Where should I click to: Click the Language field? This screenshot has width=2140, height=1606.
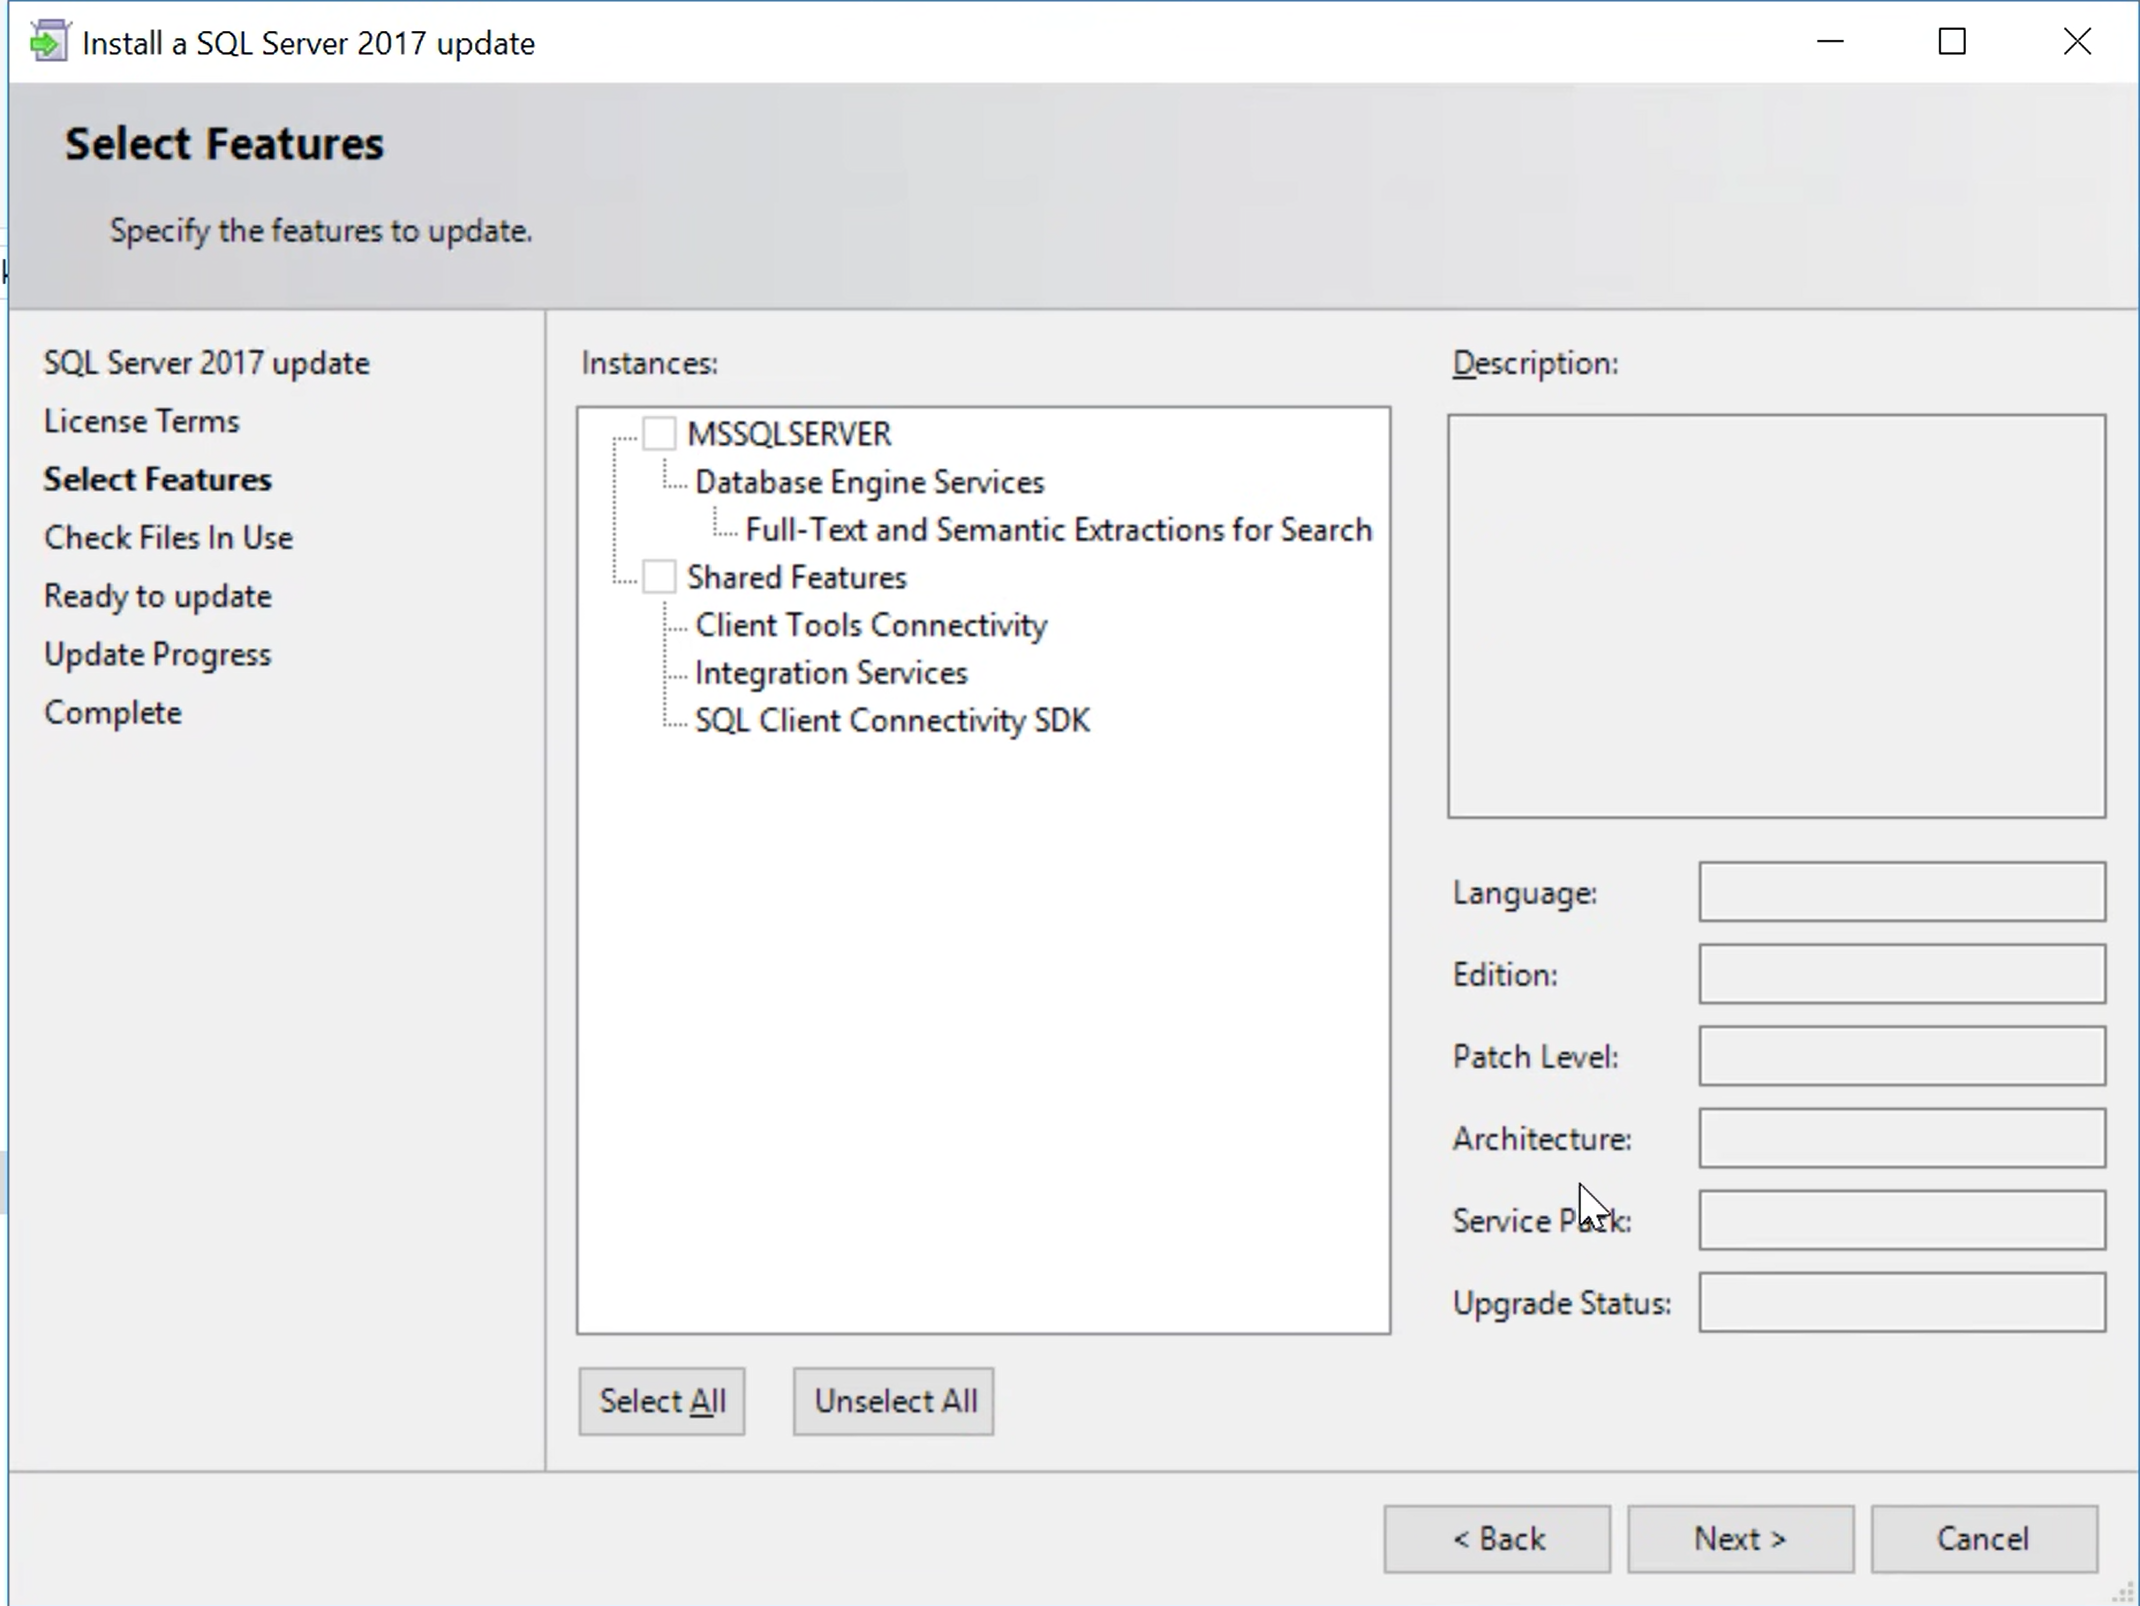[x=1898, y=892]
